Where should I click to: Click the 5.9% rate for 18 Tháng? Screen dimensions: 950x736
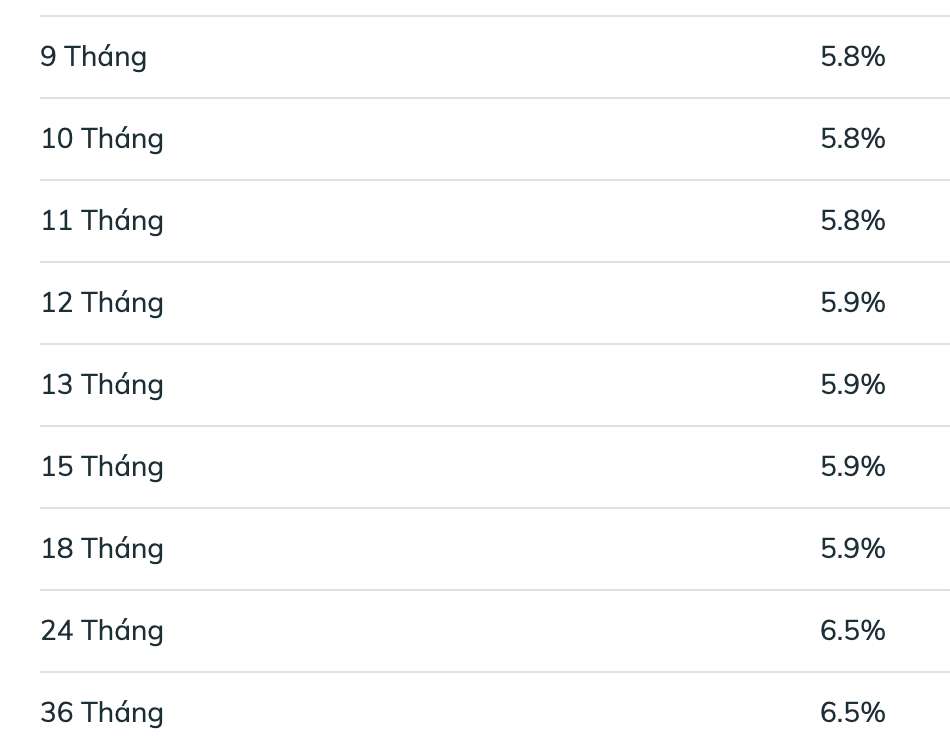click(852, 549)
